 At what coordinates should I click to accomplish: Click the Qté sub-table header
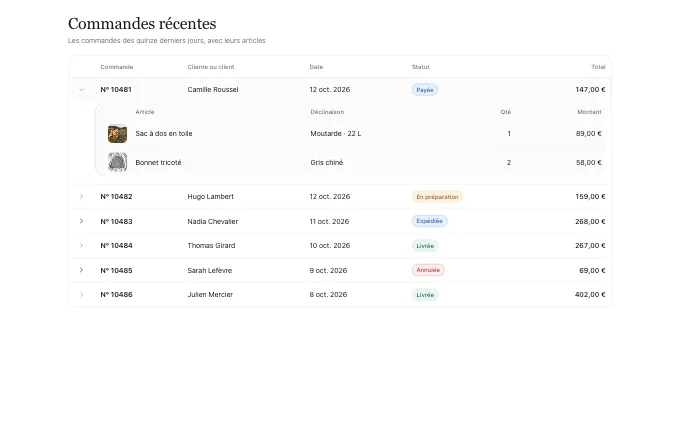506,112
